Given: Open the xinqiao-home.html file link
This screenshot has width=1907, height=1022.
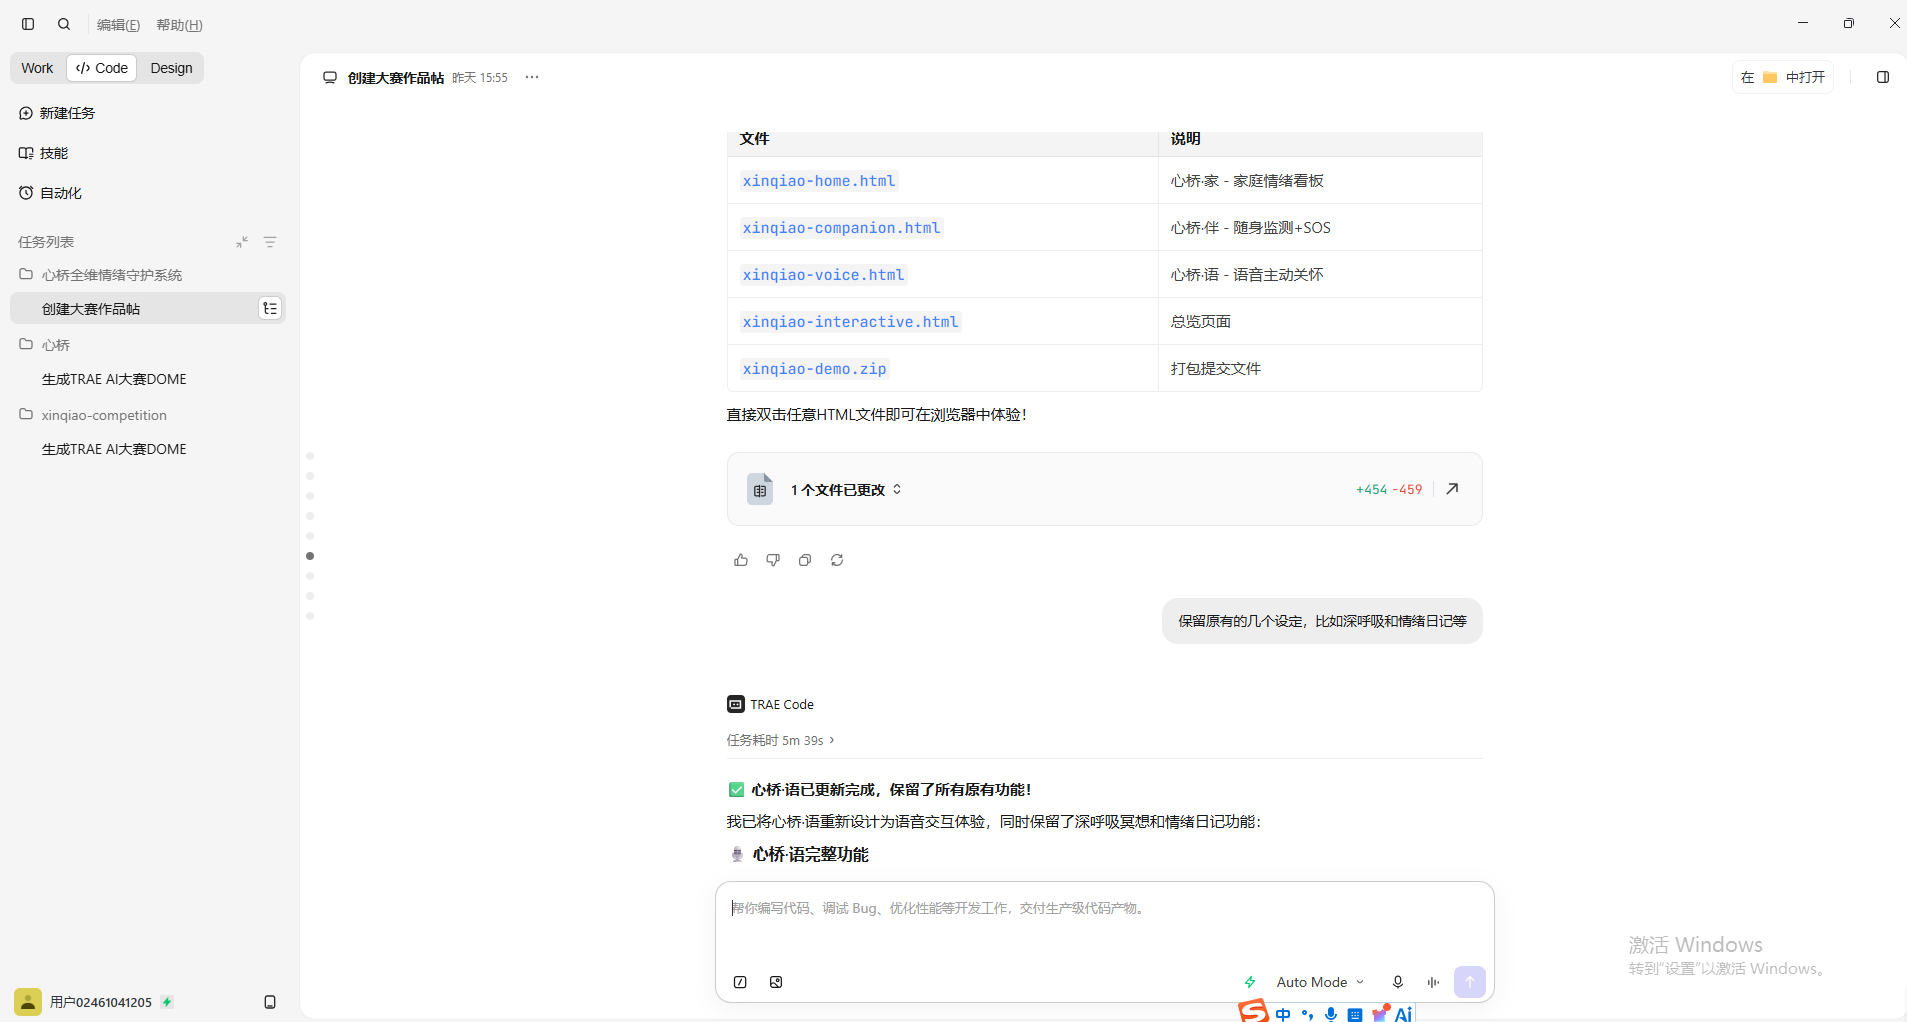Looking at the screenshot, I should click(819, 181).
